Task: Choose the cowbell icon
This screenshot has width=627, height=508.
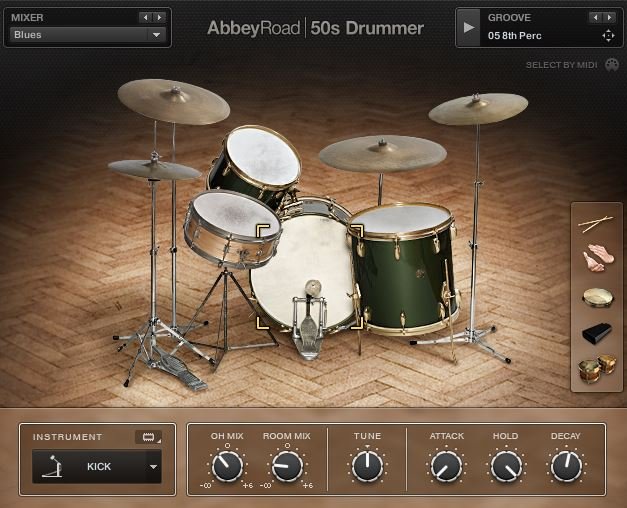Action: pyautogui.click(x=597, y=333)
